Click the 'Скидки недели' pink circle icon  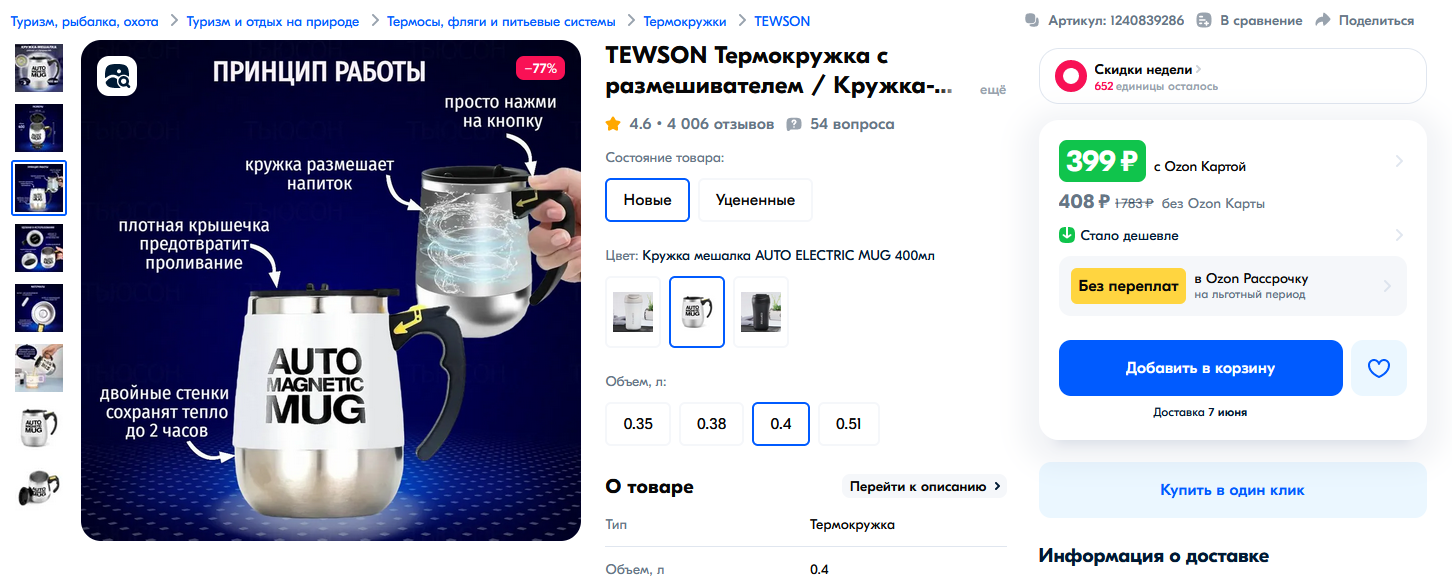[1071, 76]
